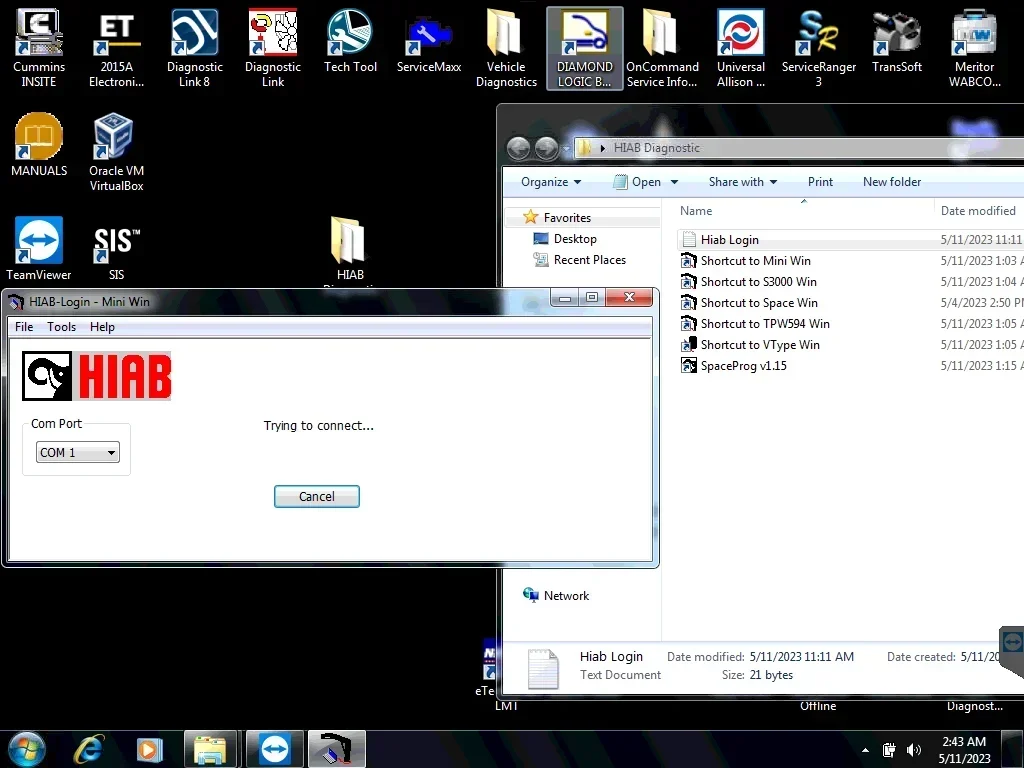Cancel the connection attempt
Viewport: 1024px width, 768px height.
point(317,496)
